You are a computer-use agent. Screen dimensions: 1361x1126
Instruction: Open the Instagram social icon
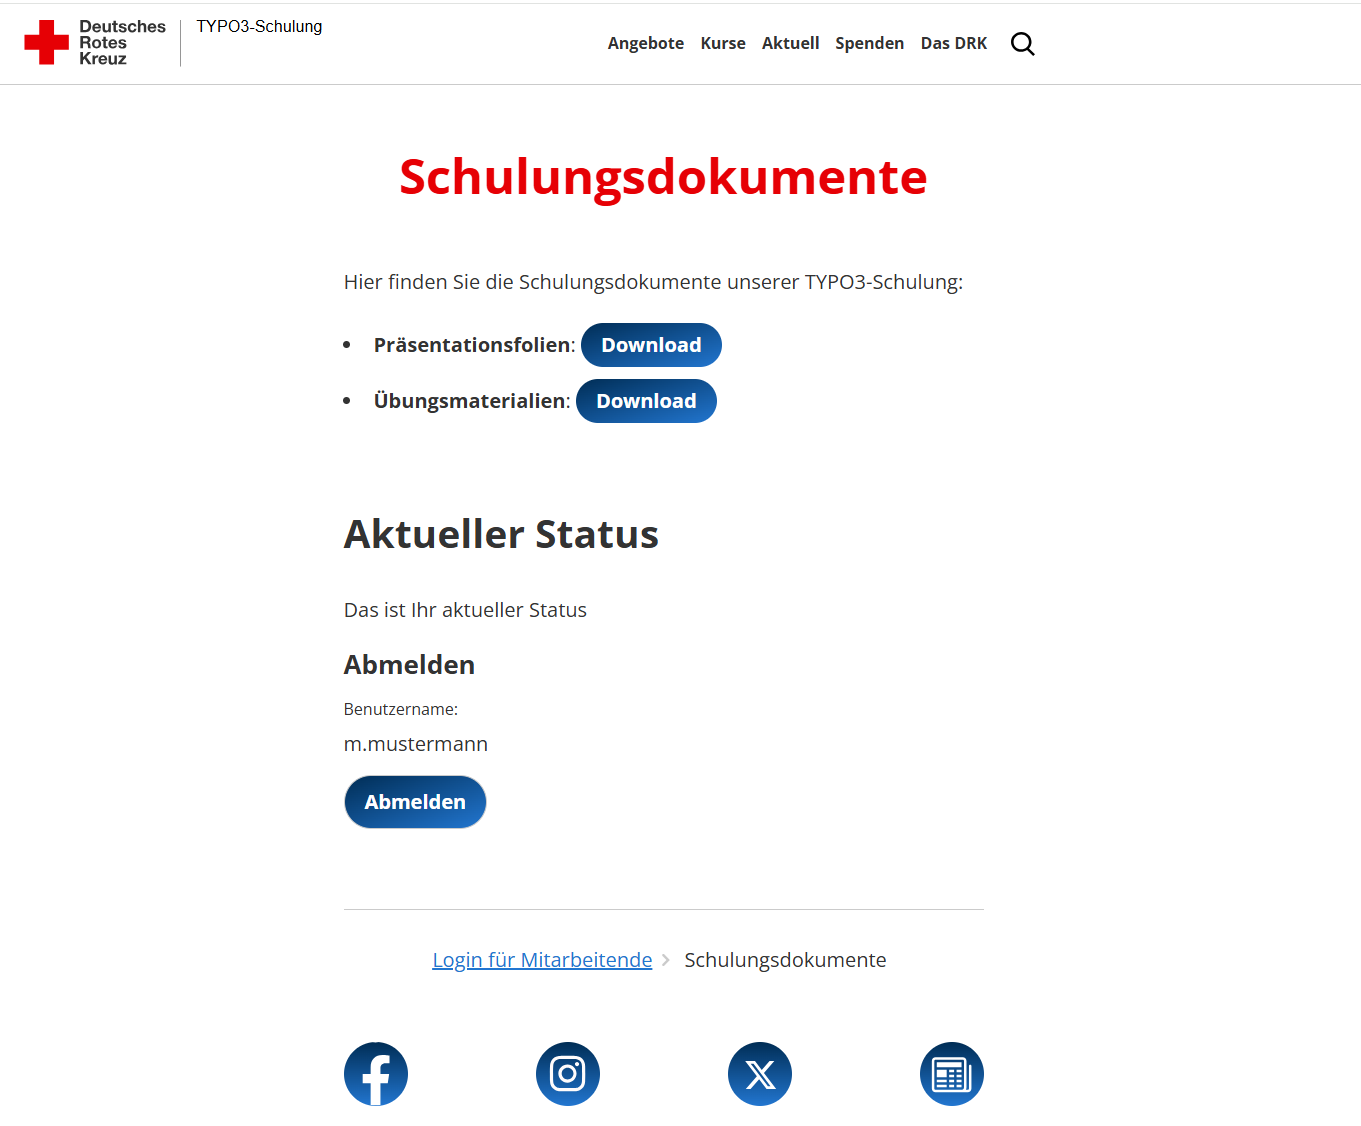[x=568, y=1074]
